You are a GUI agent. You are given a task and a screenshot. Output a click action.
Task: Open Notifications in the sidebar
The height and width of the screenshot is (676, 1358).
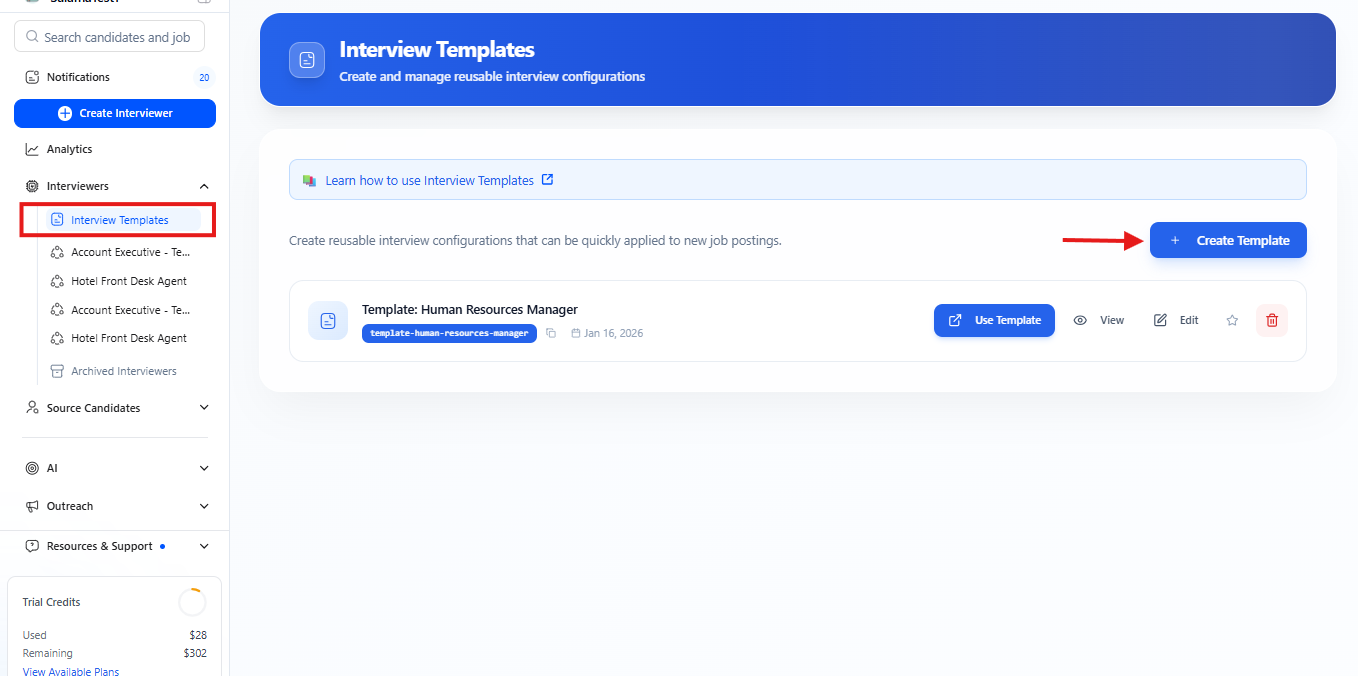78,77
